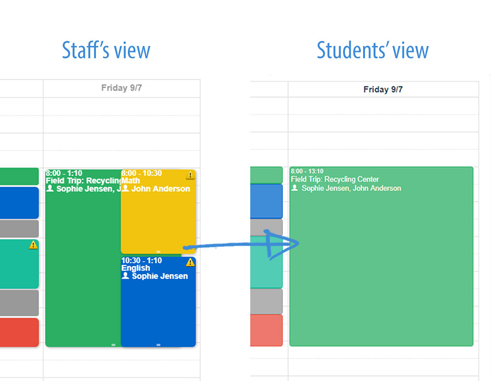
Task: Click Friday 9/7 header in Students' view
Action: (383, 89)
